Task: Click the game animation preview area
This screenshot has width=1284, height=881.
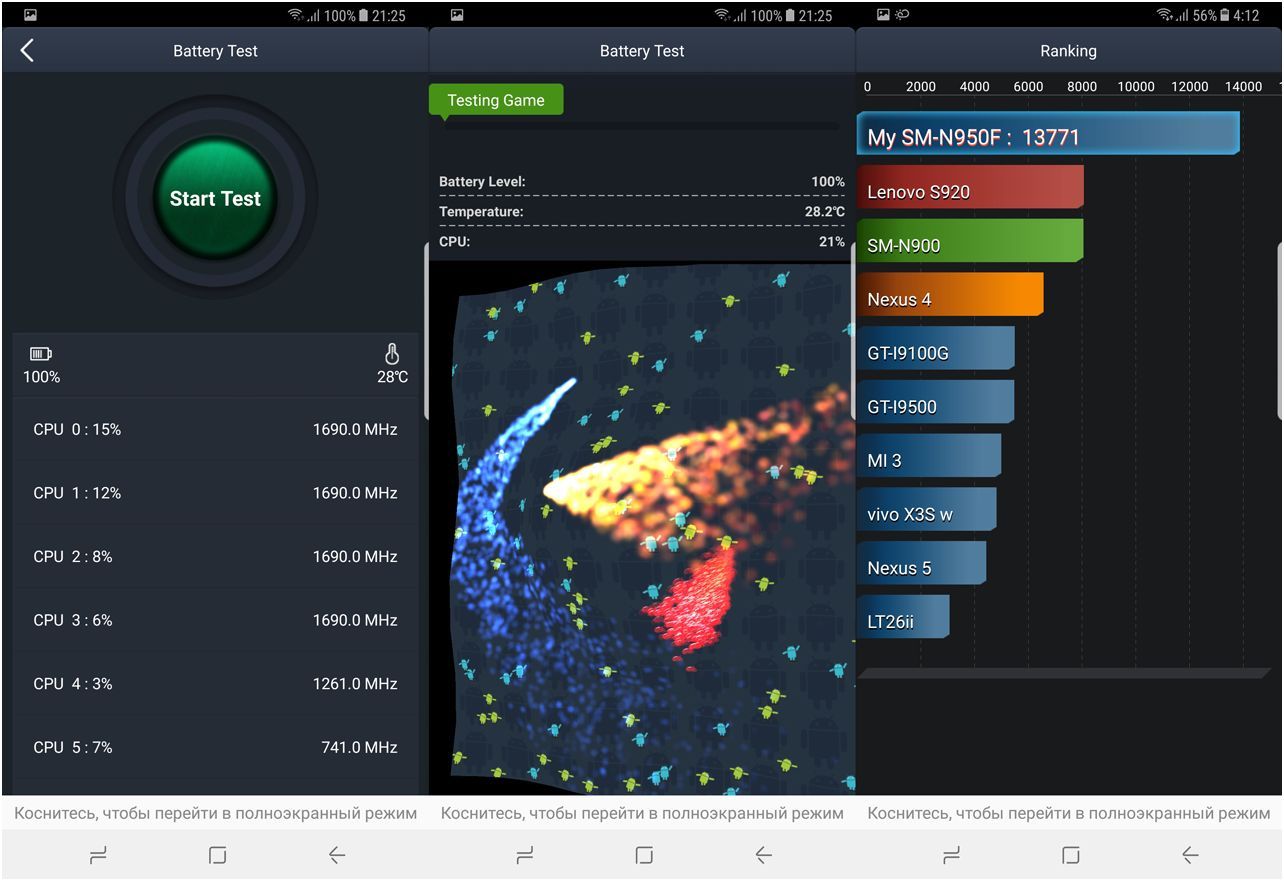Action: (642, 530)
